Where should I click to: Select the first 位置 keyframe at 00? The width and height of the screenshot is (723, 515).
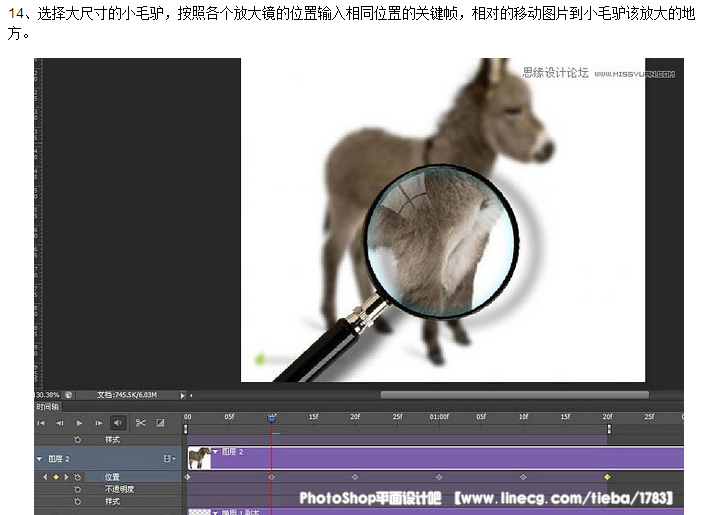pyautogui.click(x=188, y=477)
